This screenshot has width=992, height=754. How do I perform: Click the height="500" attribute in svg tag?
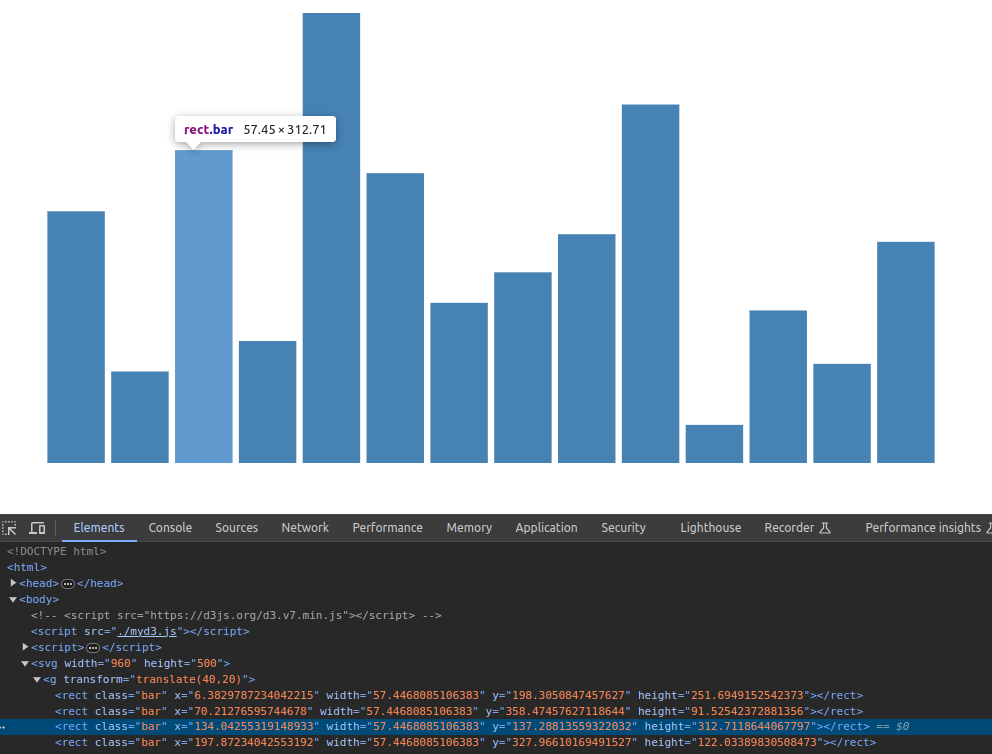183,664
